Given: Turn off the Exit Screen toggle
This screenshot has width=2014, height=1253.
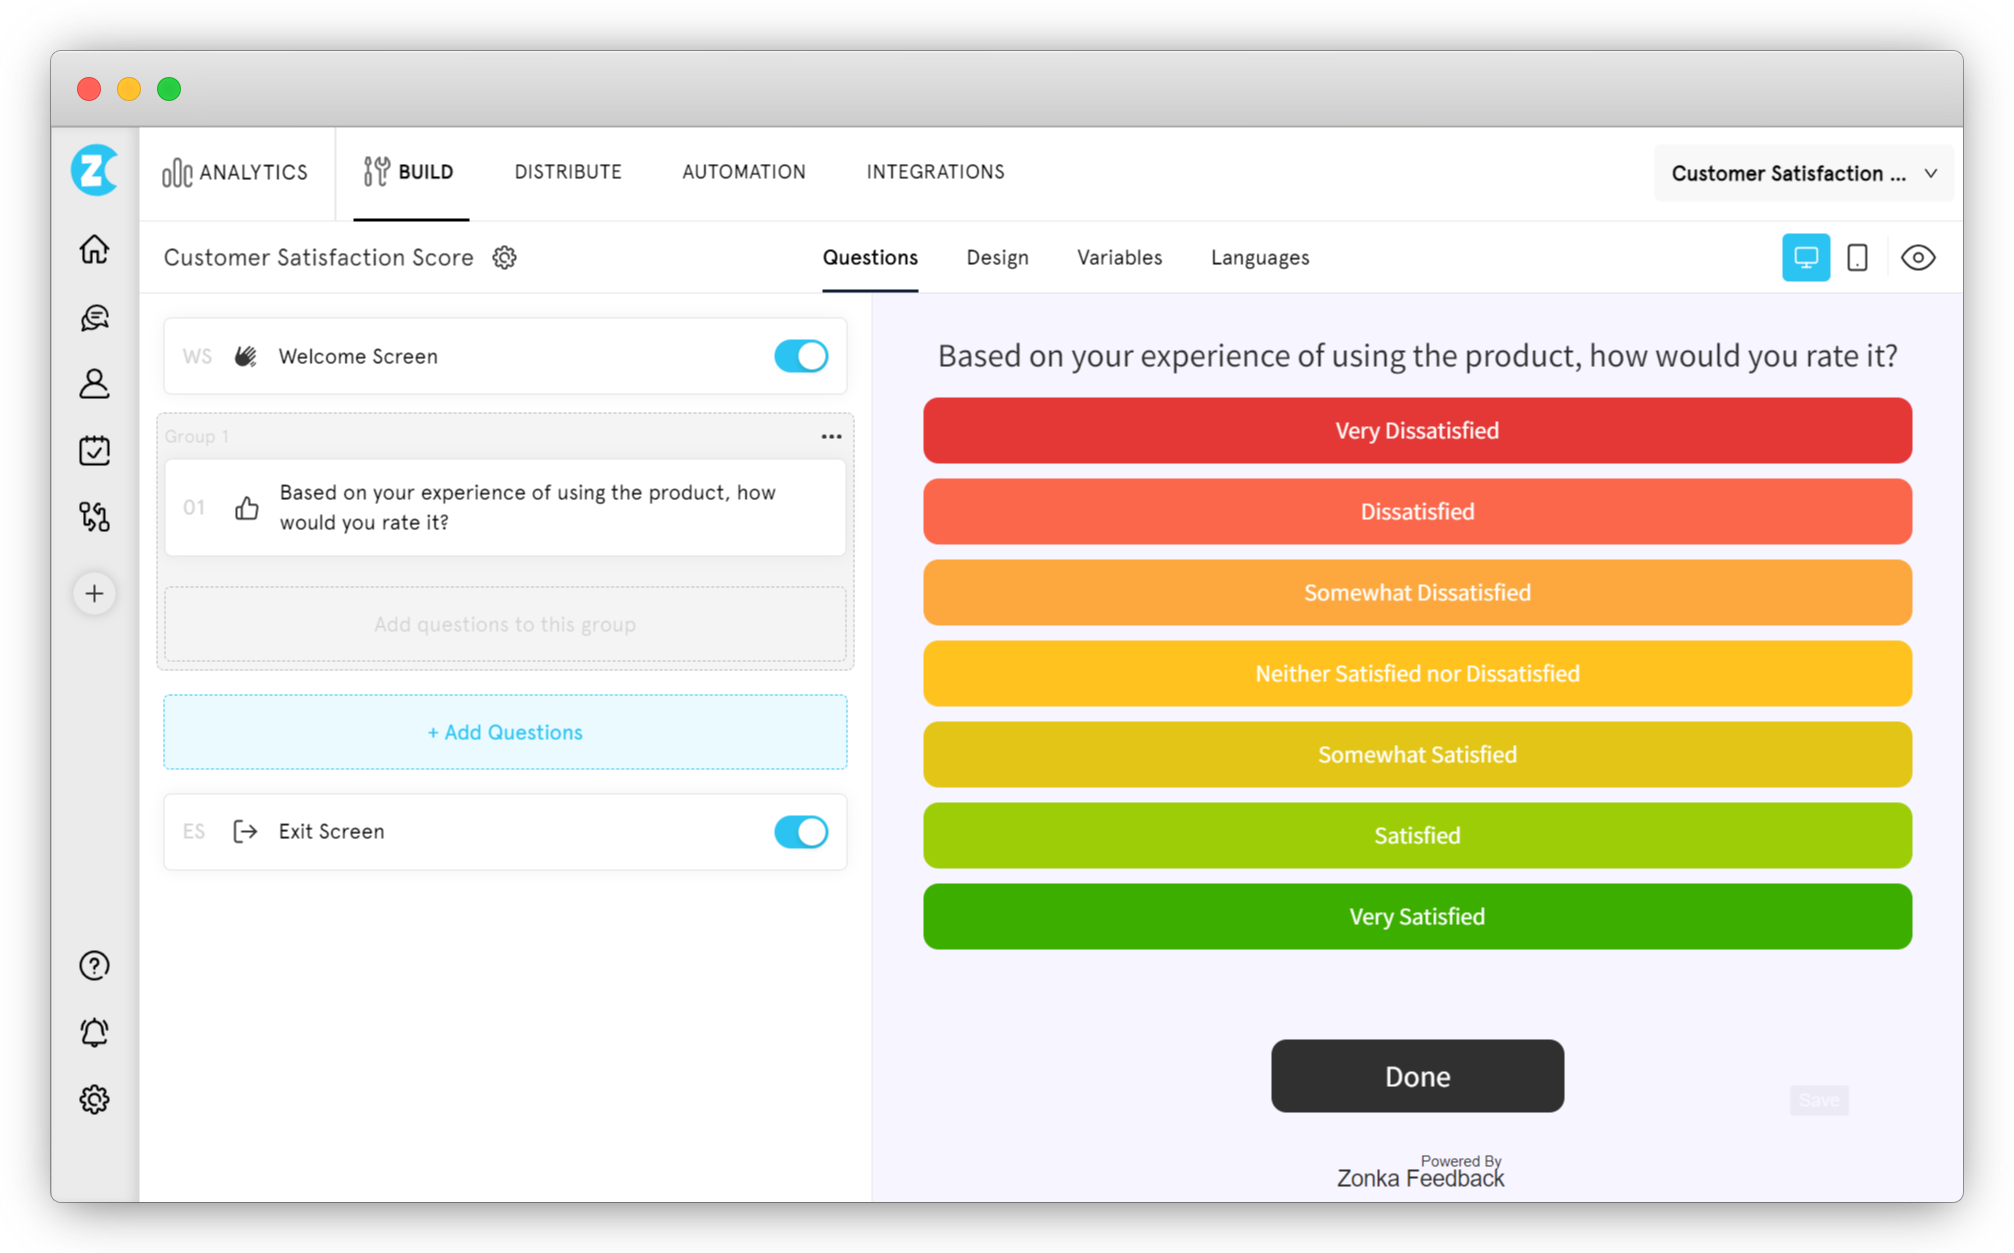Looking at the screenshot, I should pos(800,831).
